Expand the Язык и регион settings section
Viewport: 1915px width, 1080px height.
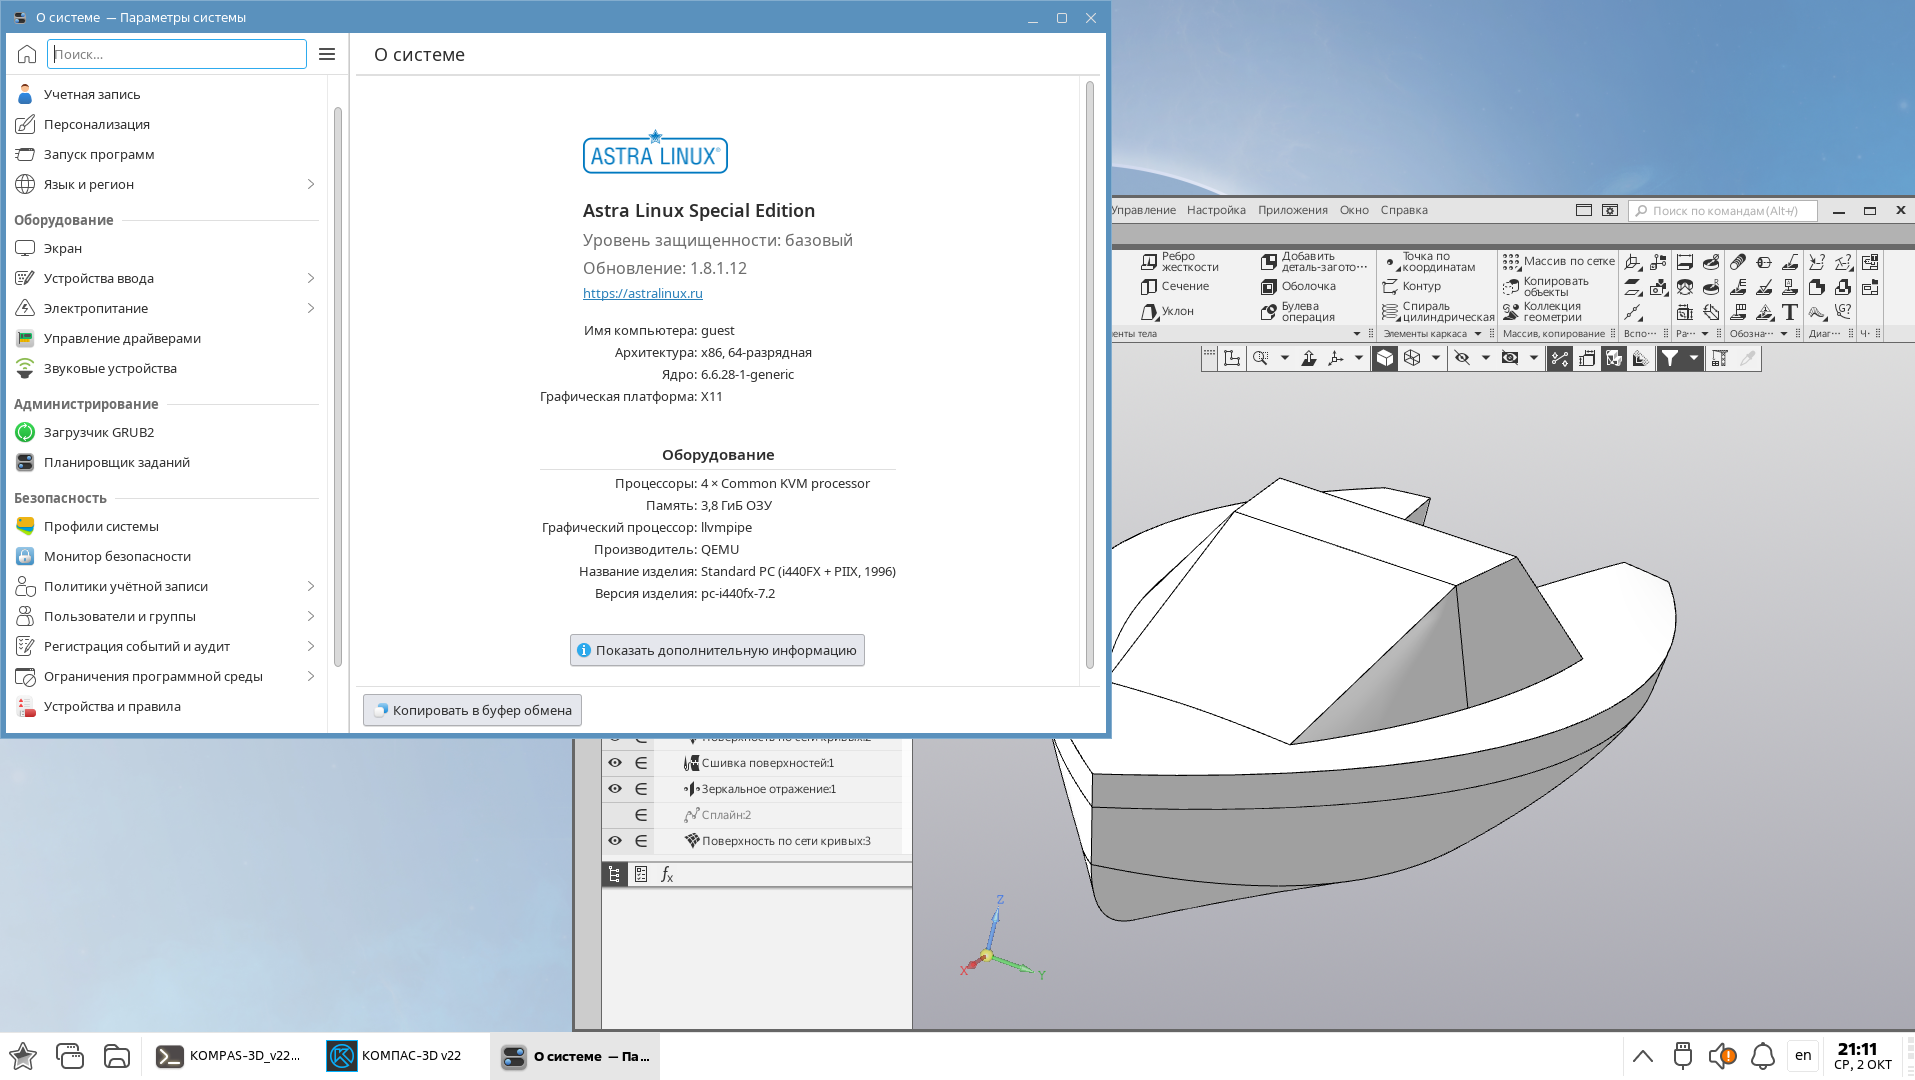(x=310, y=184)
